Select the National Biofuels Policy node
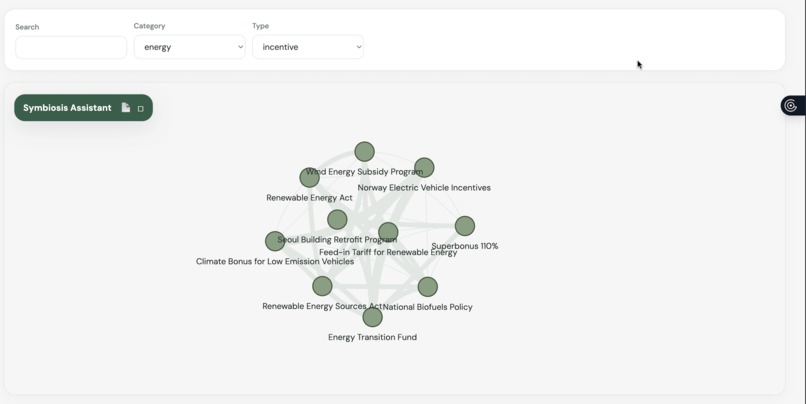Screen dimensions: 806x404 point(428,287)
